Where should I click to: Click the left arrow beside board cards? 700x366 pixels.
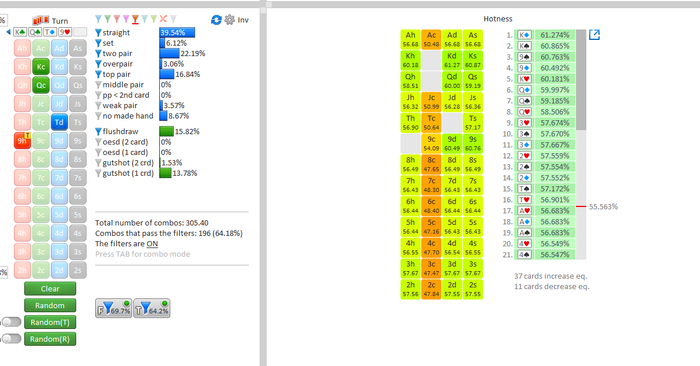click(8, 32)
